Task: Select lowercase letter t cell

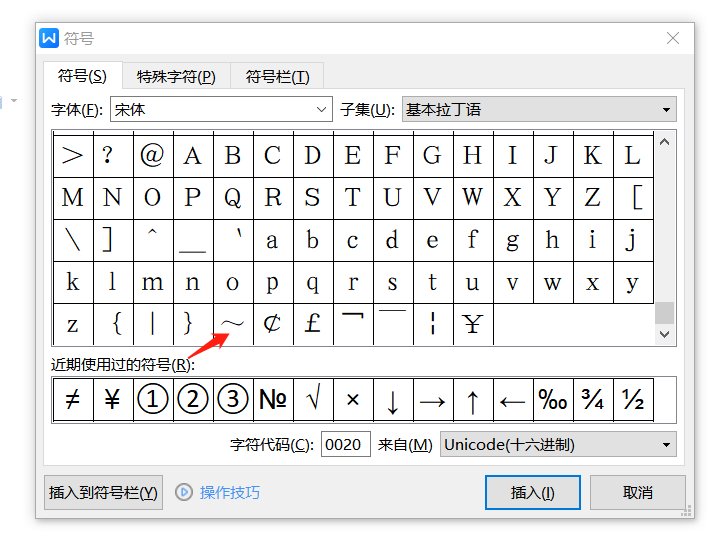Action: pos(433,282)
